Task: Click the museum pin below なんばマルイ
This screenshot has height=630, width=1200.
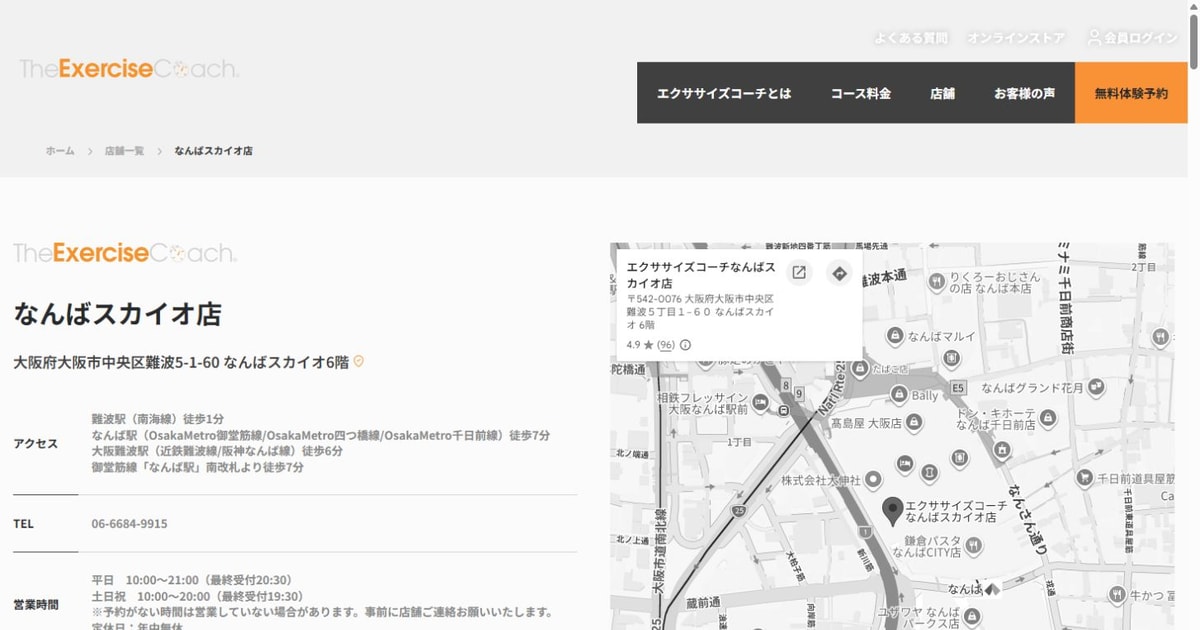Action: (x=951, y=357)
